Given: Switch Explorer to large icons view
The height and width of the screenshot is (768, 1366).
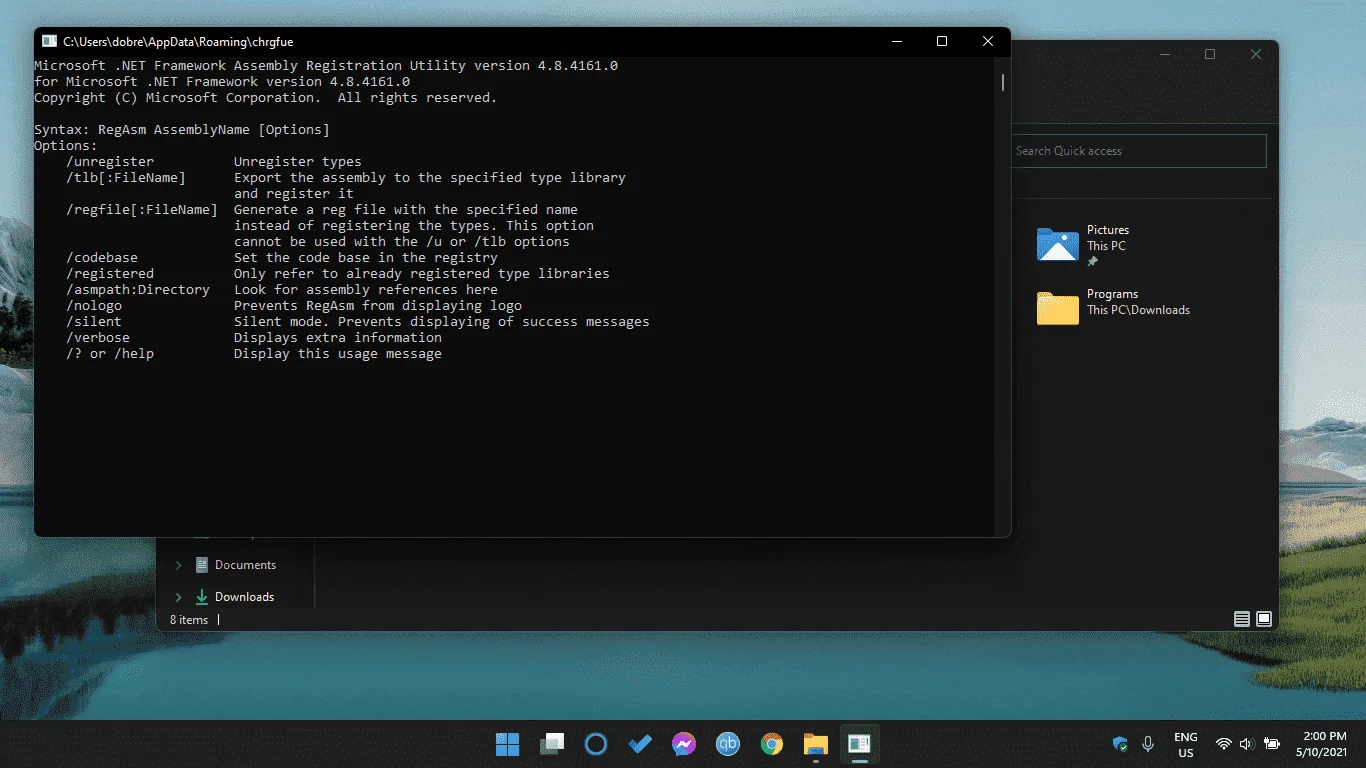Looking at the screenshot, I should (x=1264, y=619).
